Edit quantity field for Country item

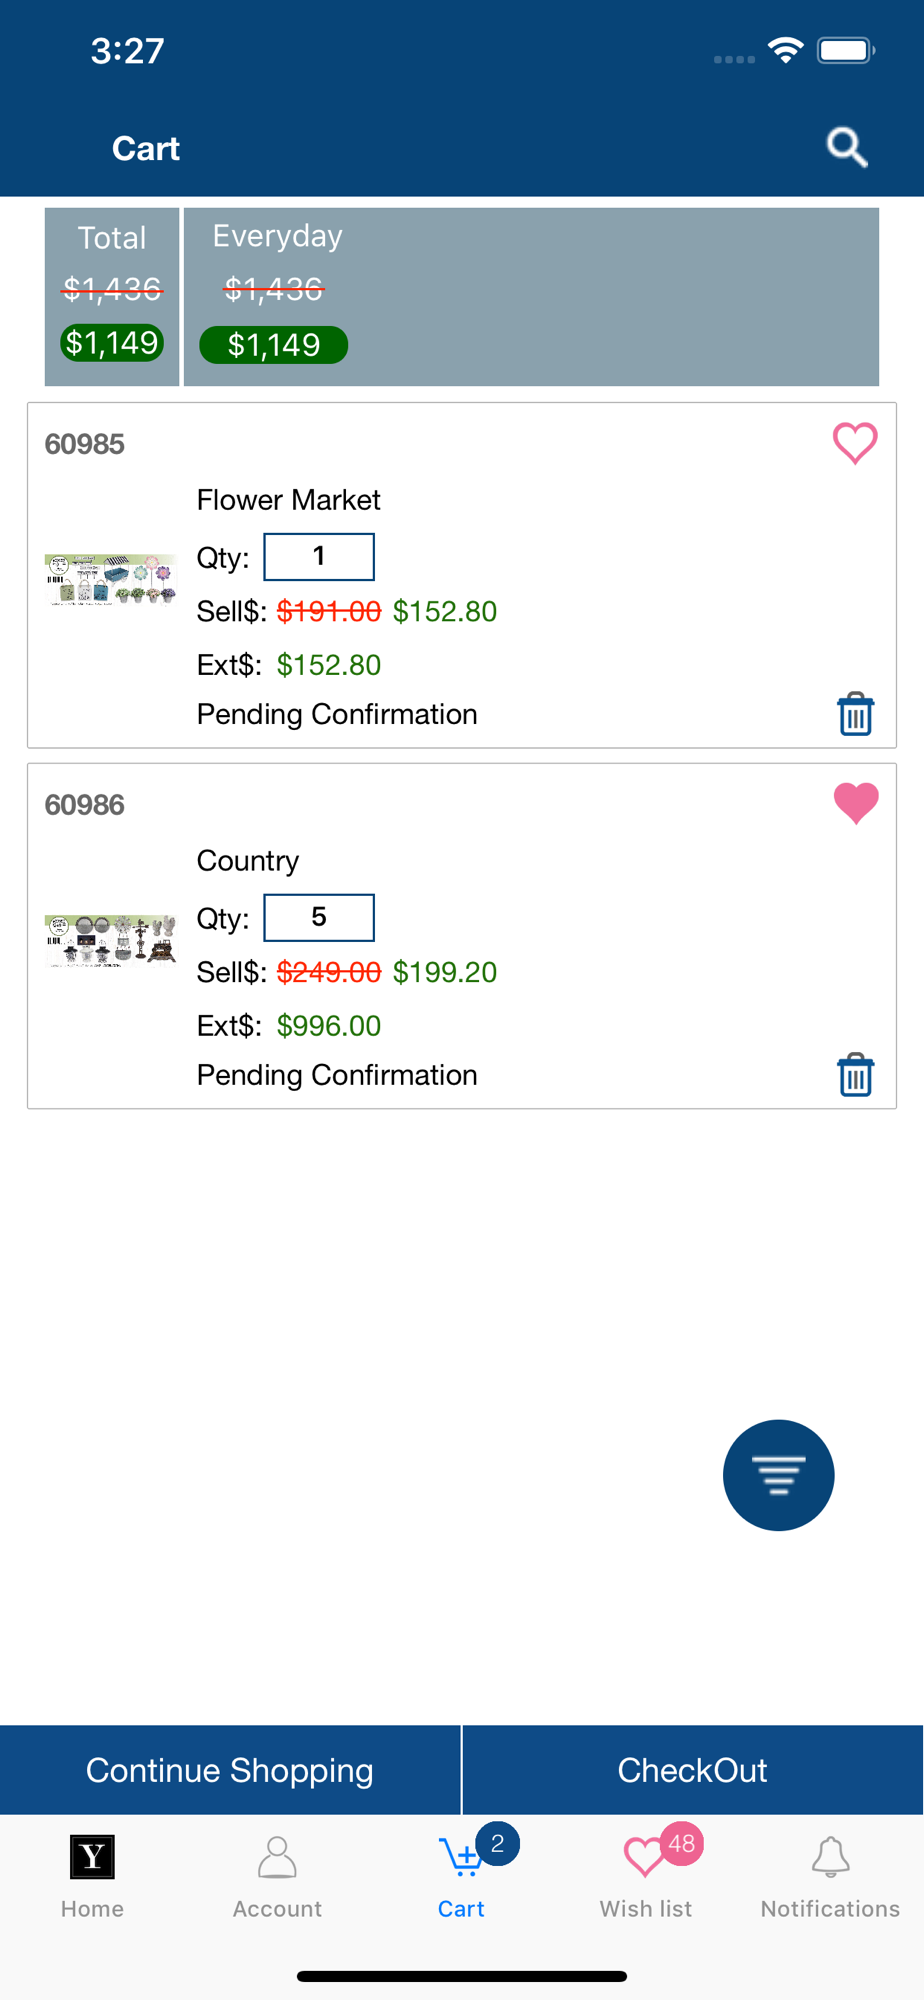click(x=319, y=918)
